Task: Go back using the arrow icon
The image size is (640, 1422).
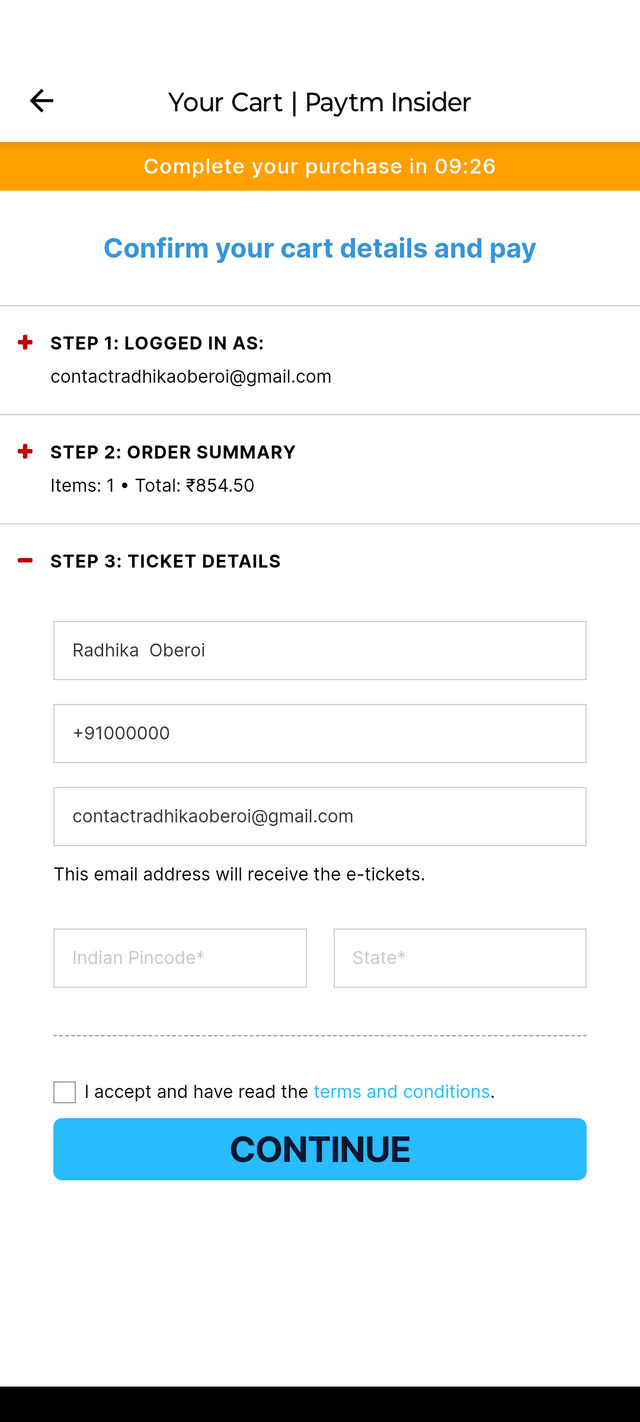Action: point(41,101)
